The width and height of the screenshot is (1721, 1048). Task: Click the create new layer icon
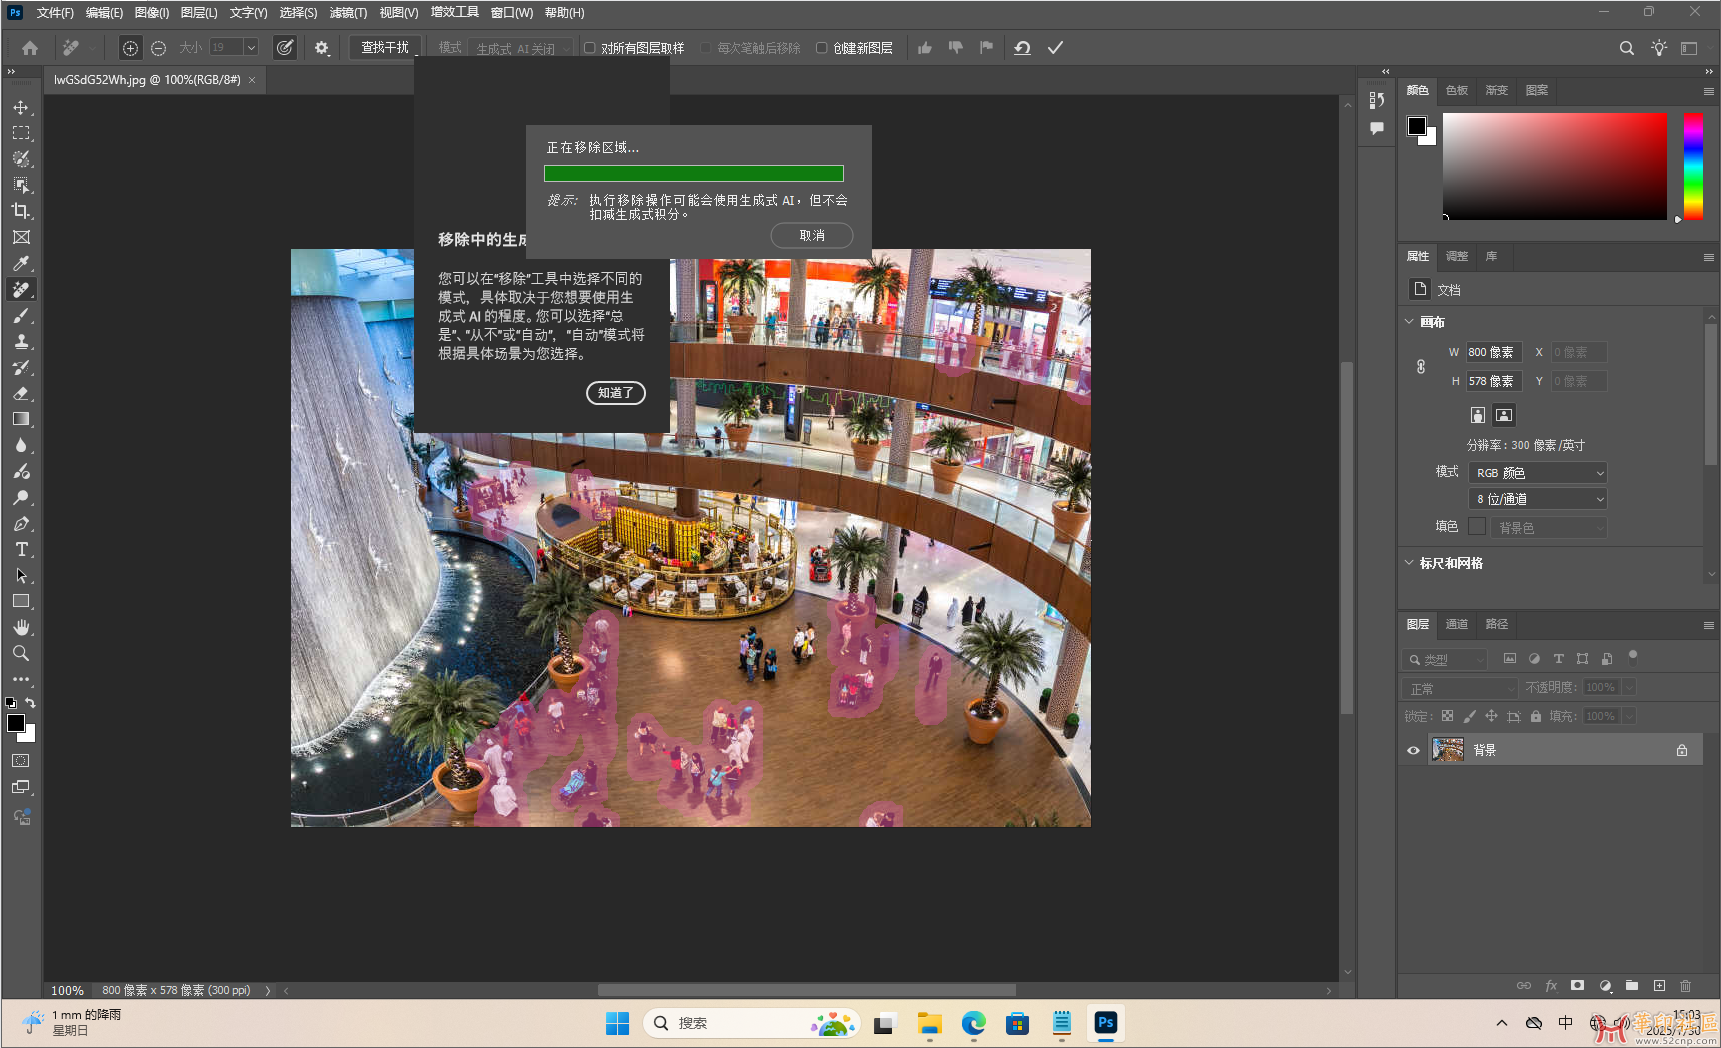tap(1659, 985)
